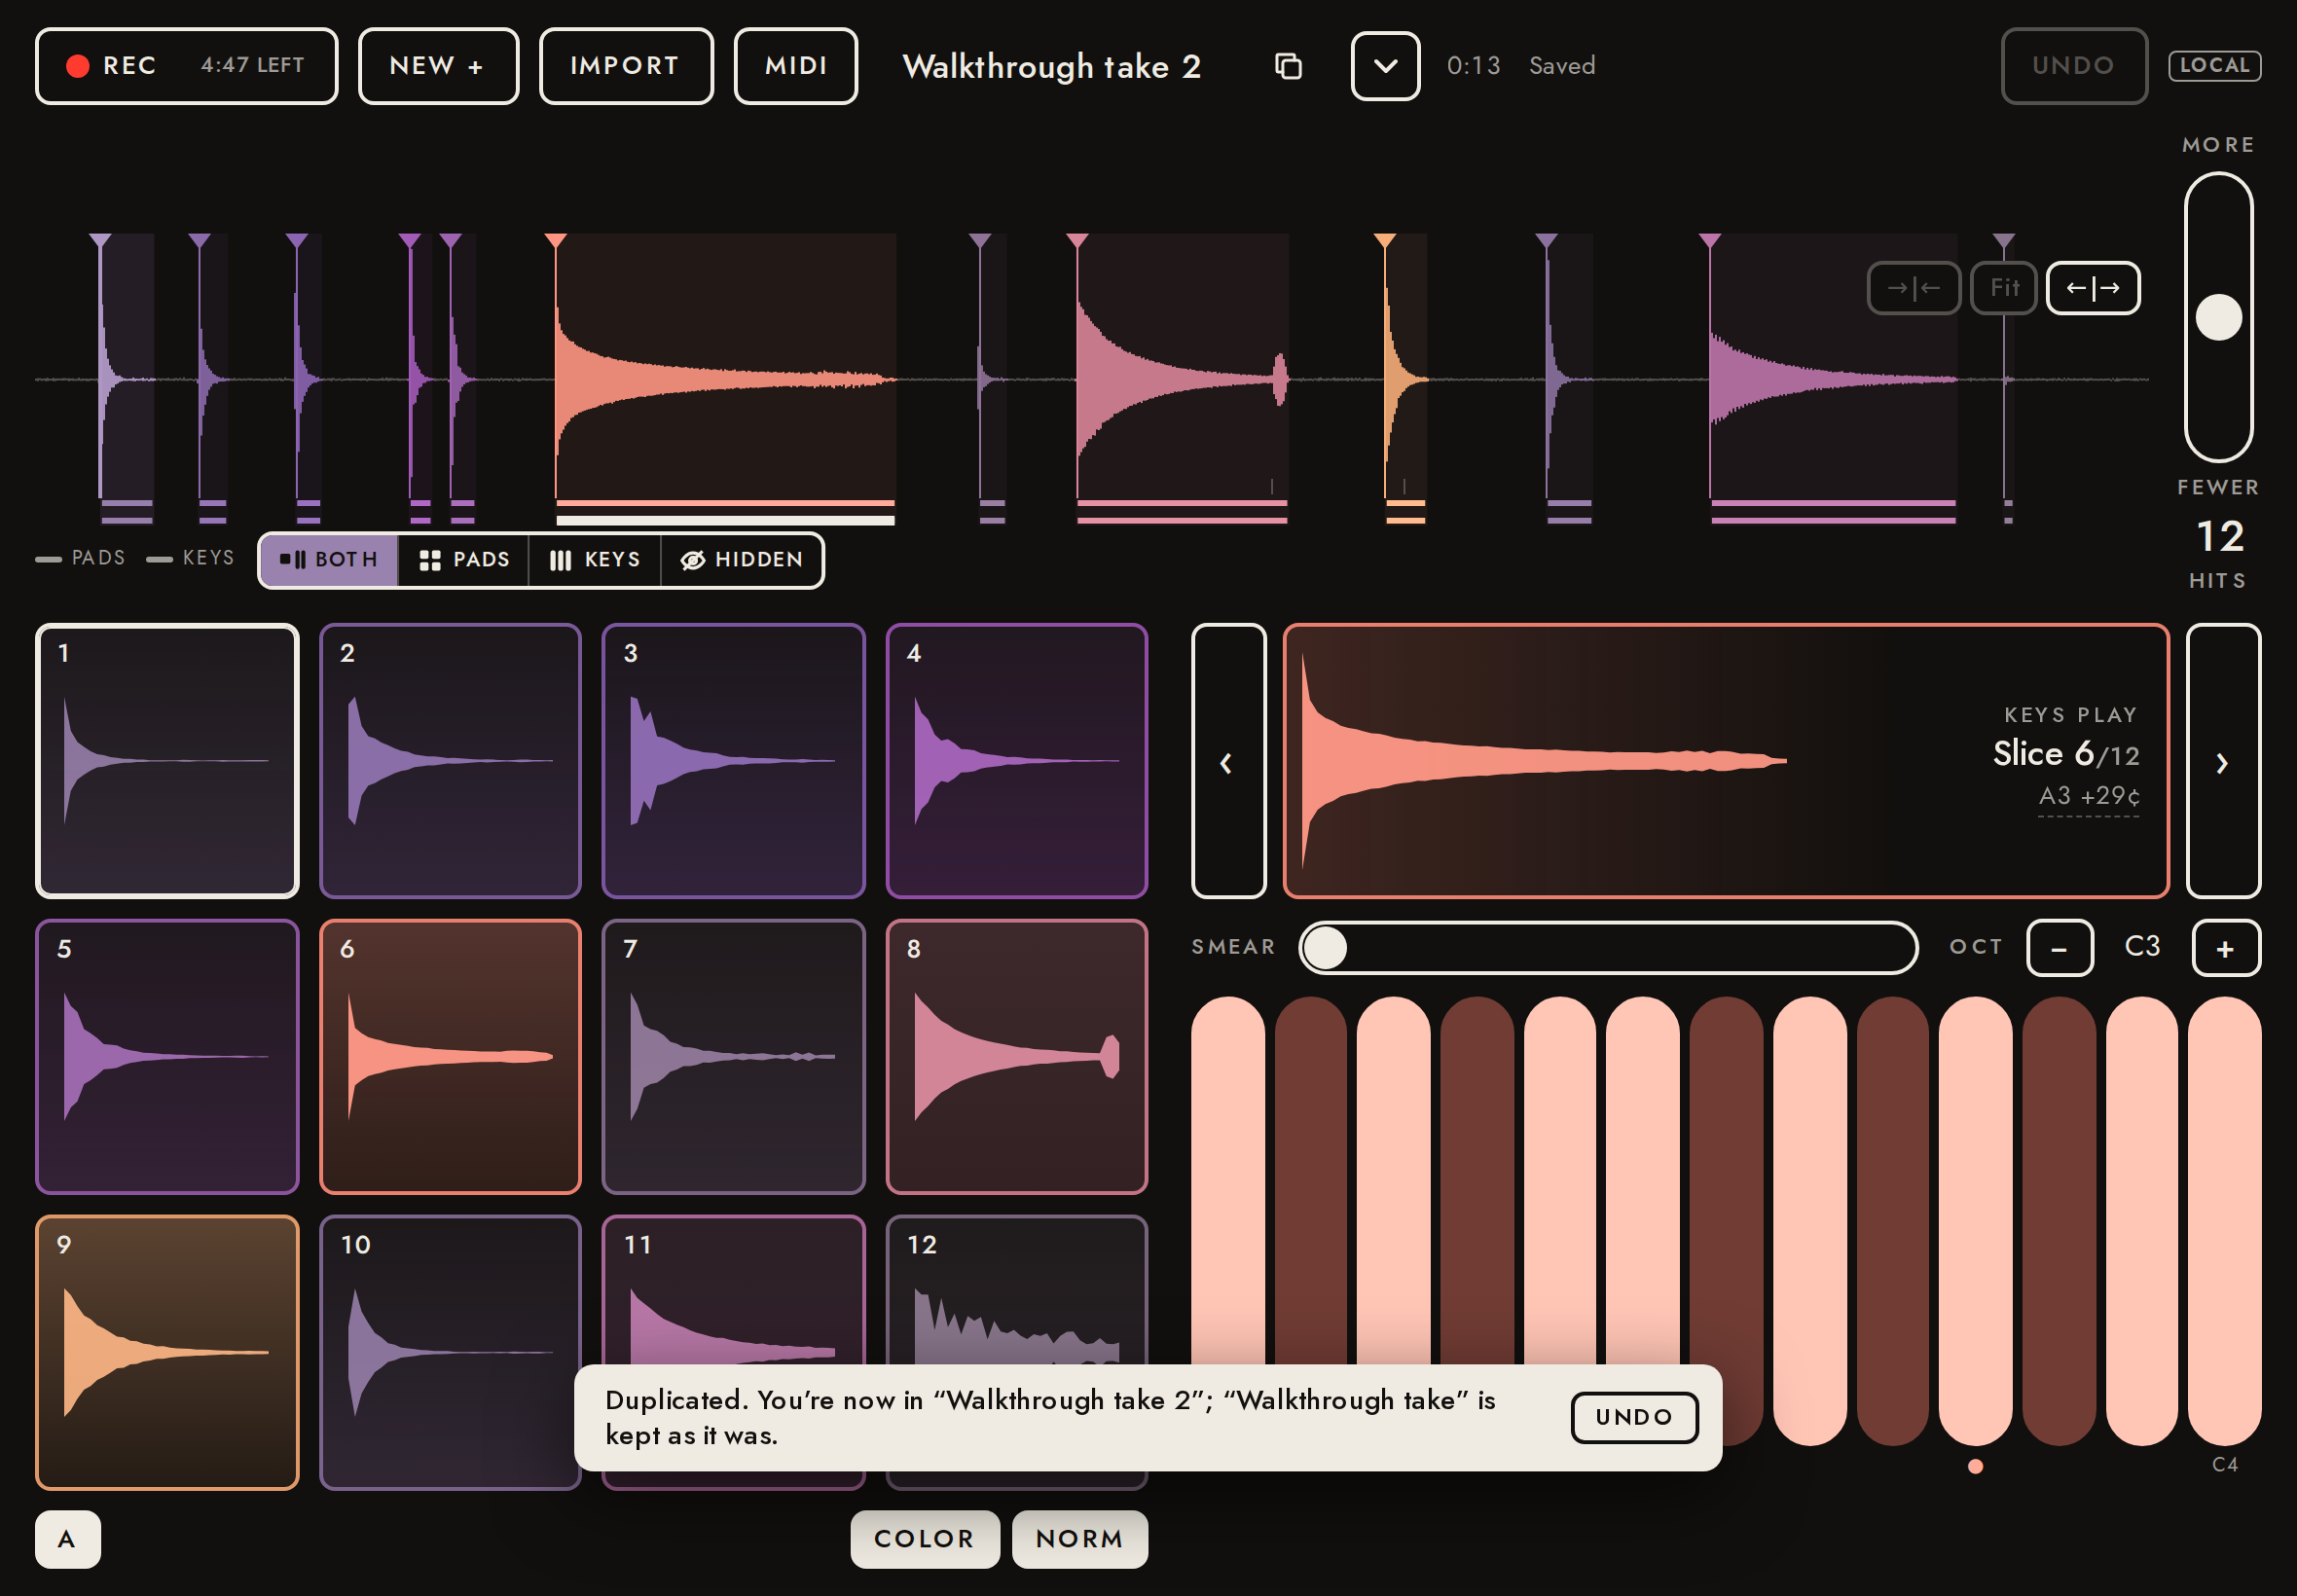2297x1596 pixels.
Task: Trigger pad 3
Action: coord(733,761)
